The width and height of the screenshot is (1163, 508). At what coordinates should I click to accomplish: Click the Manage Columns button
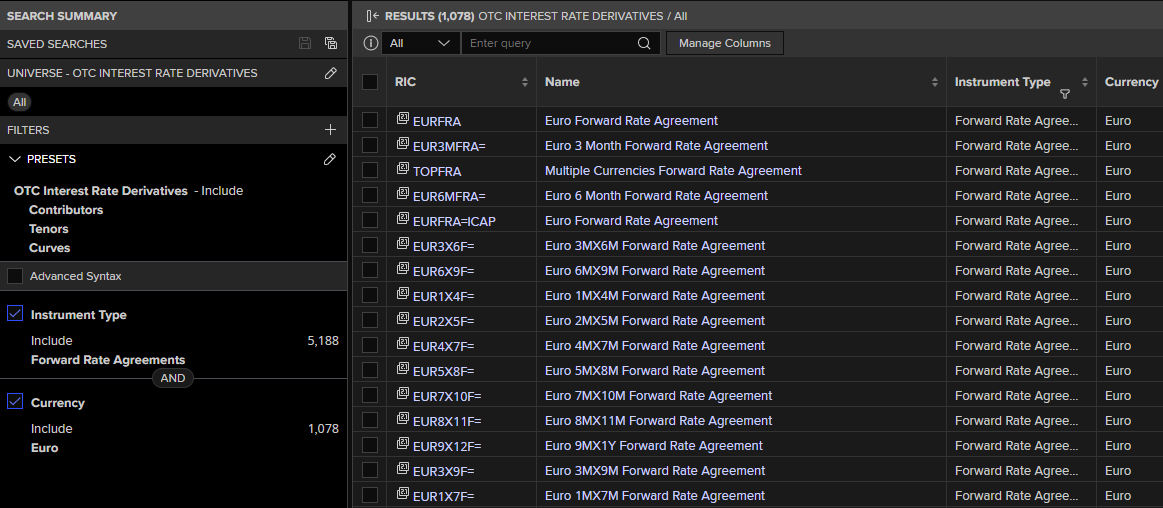coord(725,43)
